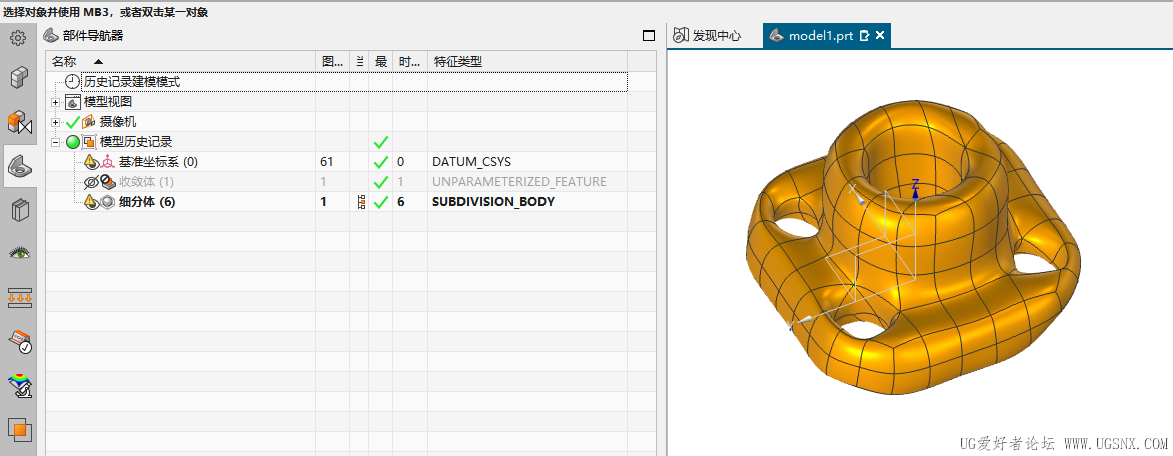Screen dimensions: 1173x456
Task: Click the 最 column header
Action: (381, 61)
